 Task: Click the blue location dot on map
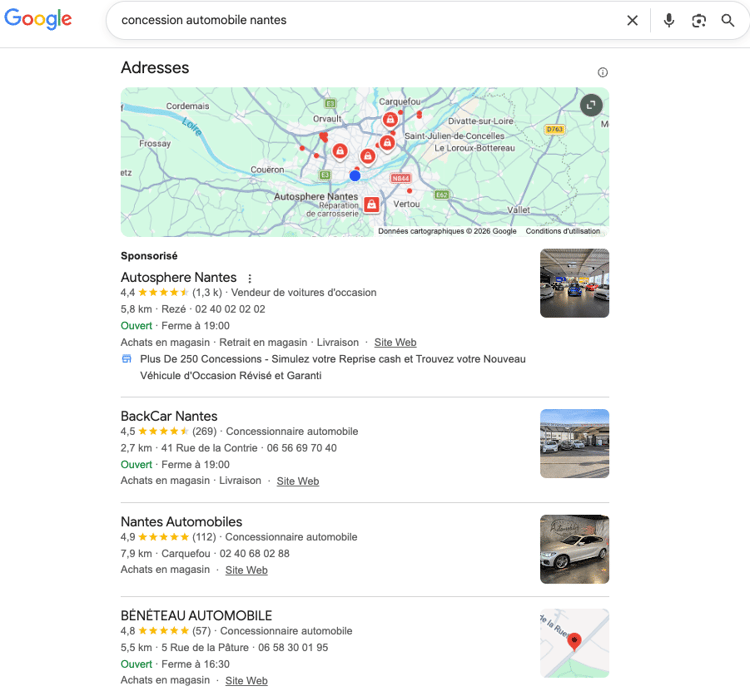pos(355,176)
